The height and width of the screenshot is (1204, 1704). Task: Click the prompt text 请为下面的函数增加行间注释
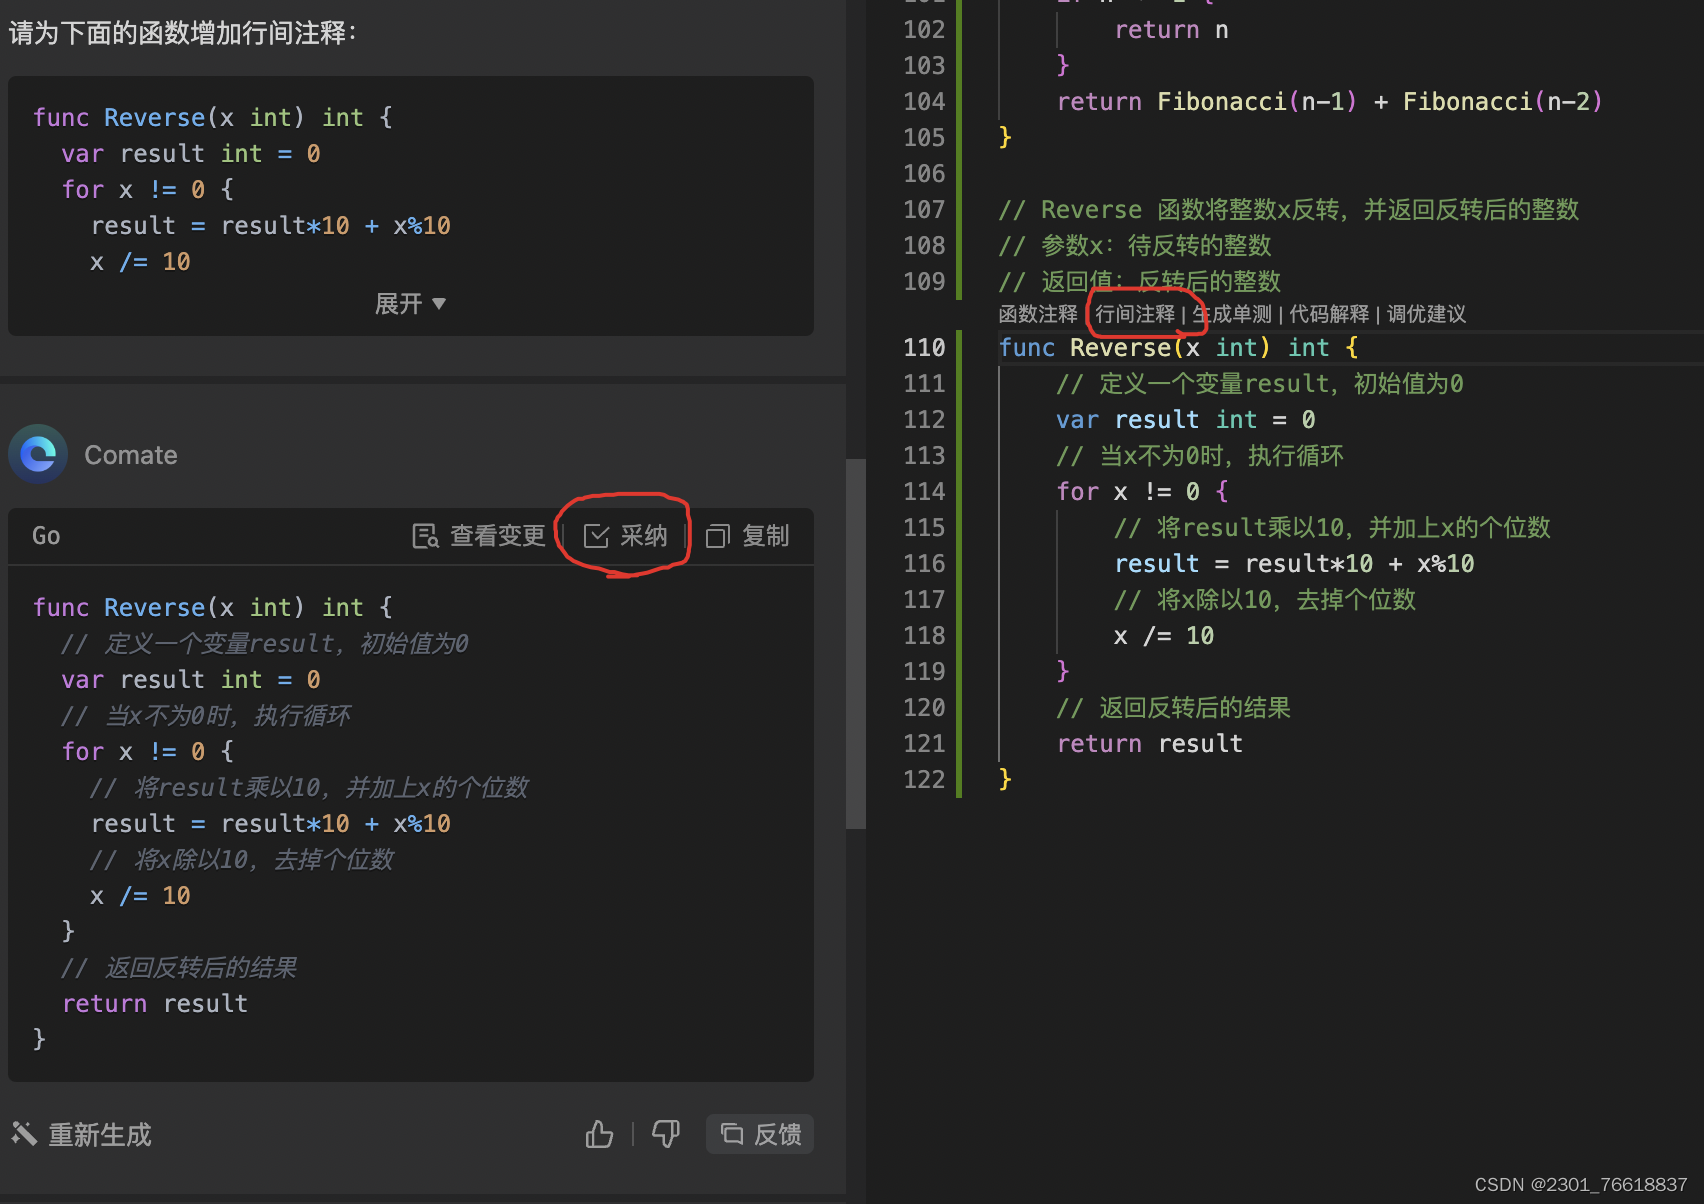pyautogui.click(x=183, y=33)
